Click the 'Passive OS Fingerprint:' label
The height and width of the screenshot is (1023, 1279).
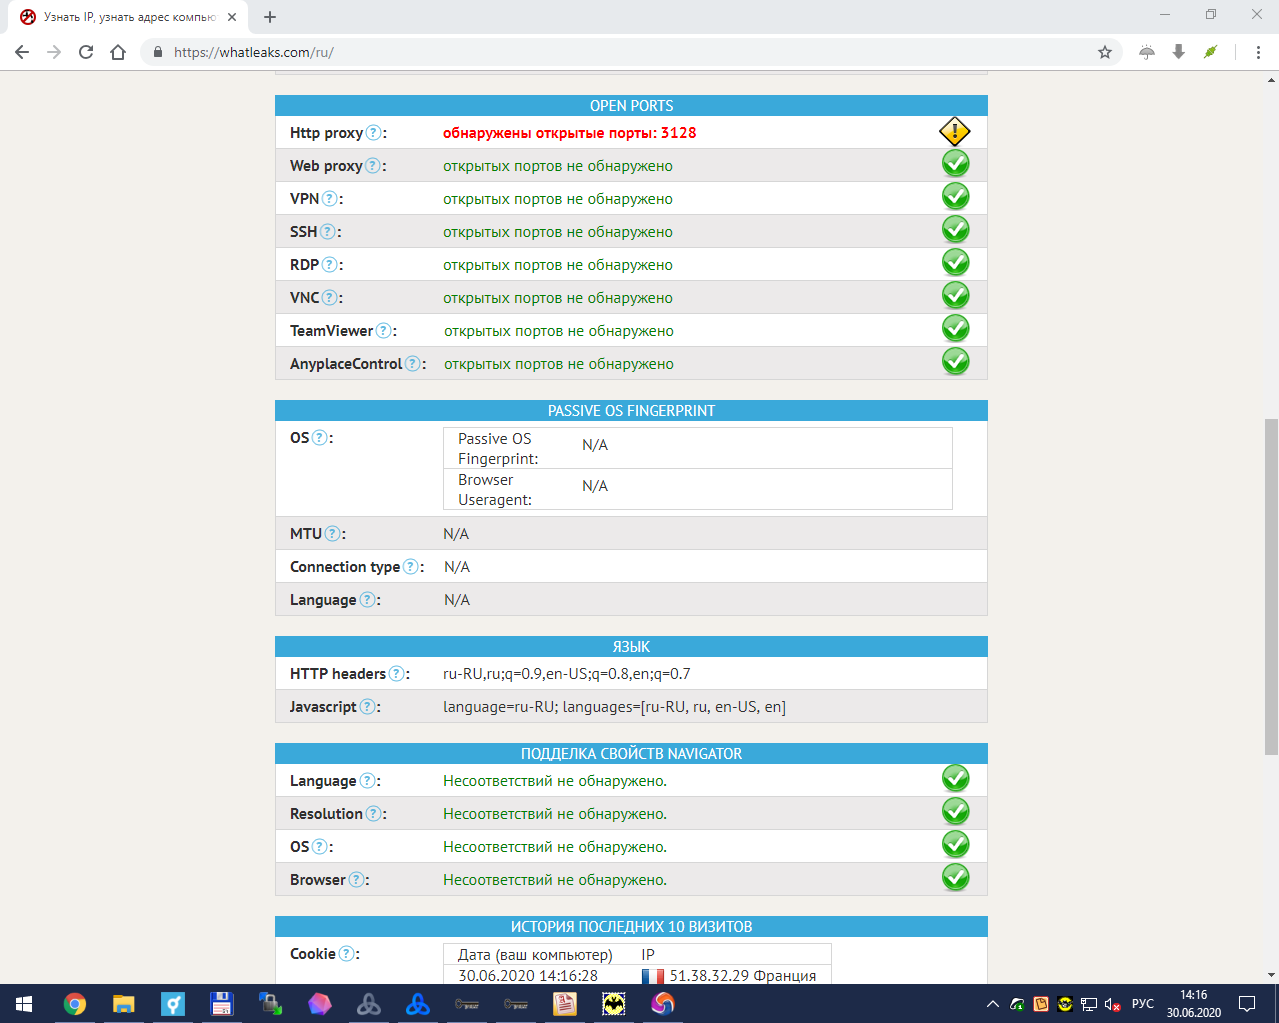[498, 449]
